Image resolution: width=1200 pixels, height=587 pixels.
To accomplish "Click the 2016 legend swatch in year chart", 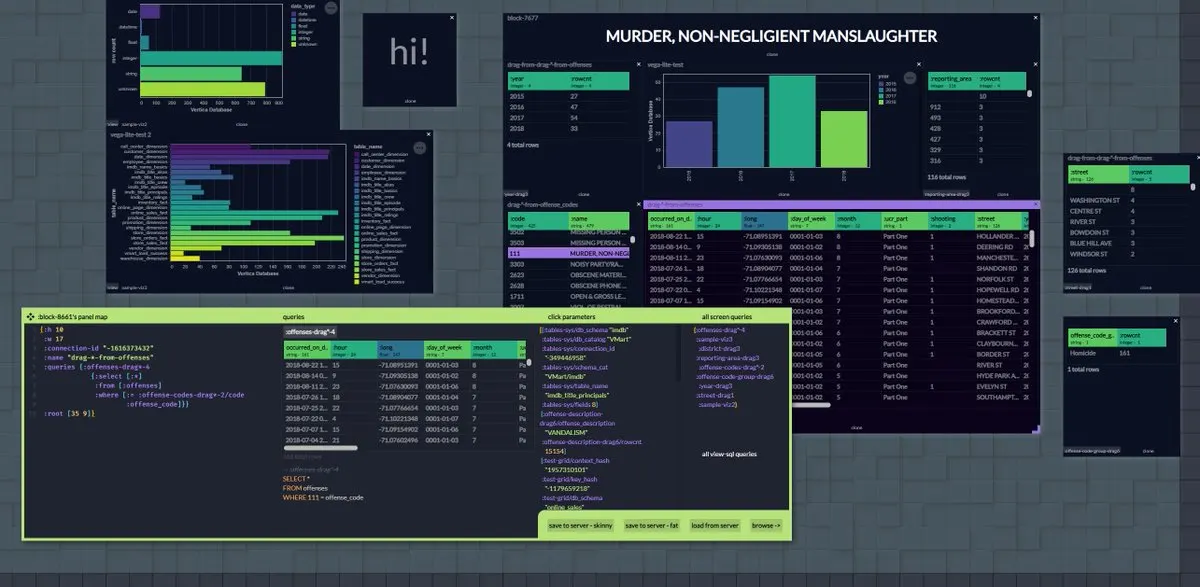I will pyautogui.click(x=882, y=88).
